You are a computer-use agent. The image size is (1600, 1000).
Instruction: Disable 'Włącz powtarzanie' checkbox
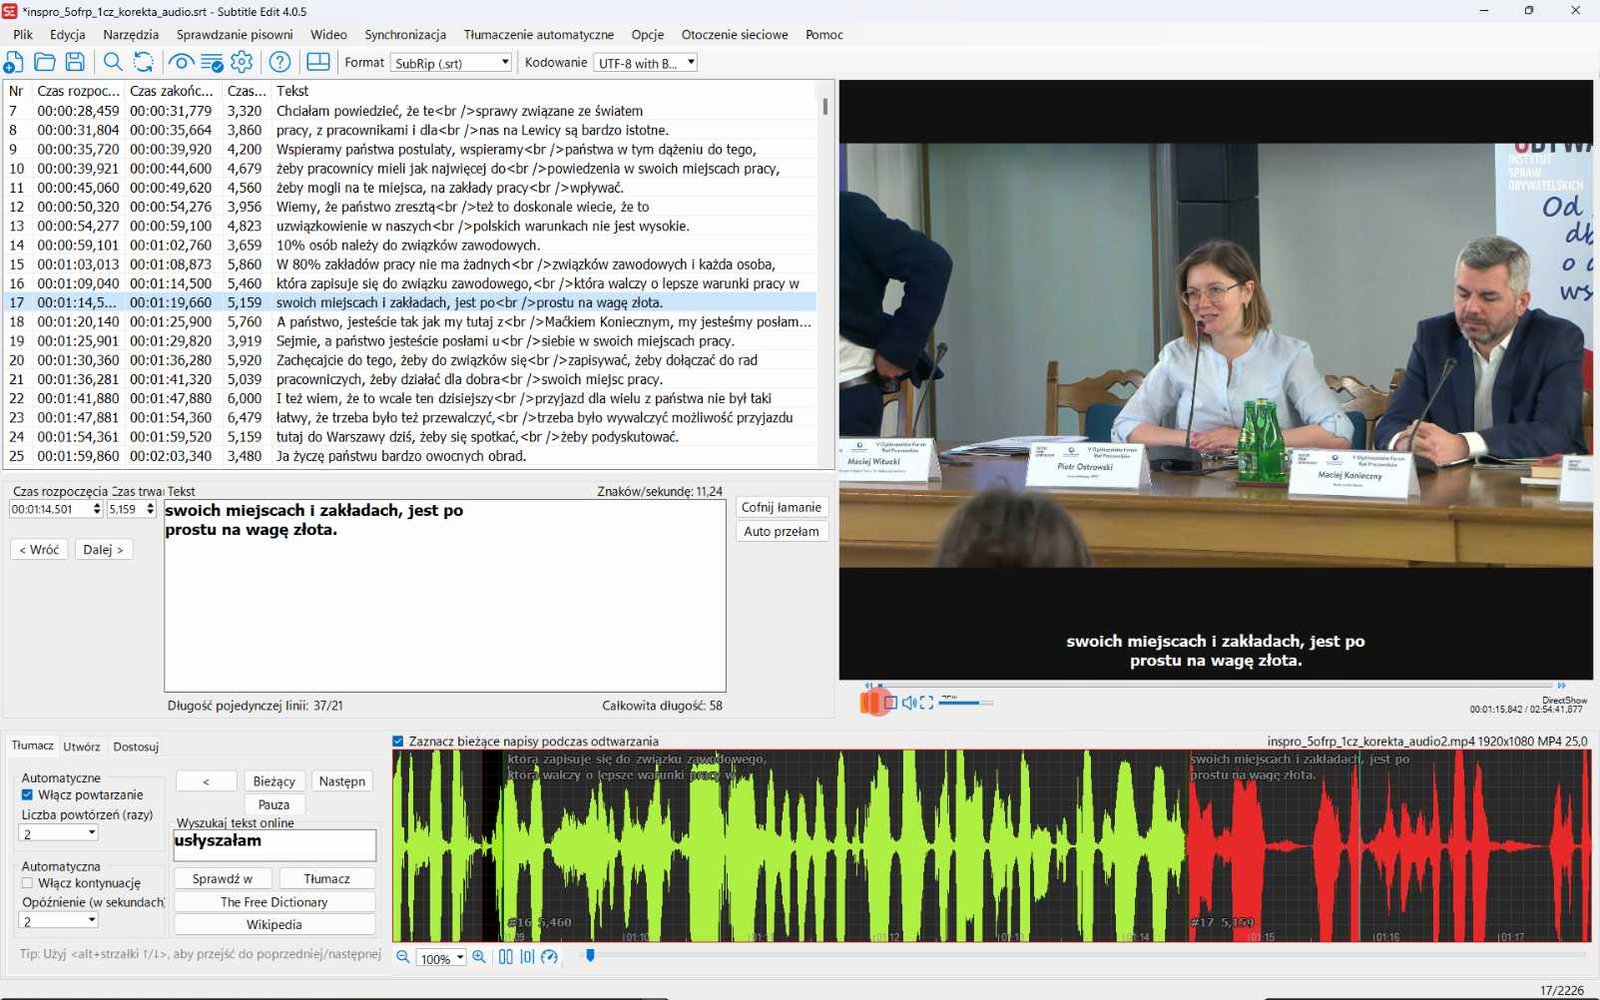27,795
